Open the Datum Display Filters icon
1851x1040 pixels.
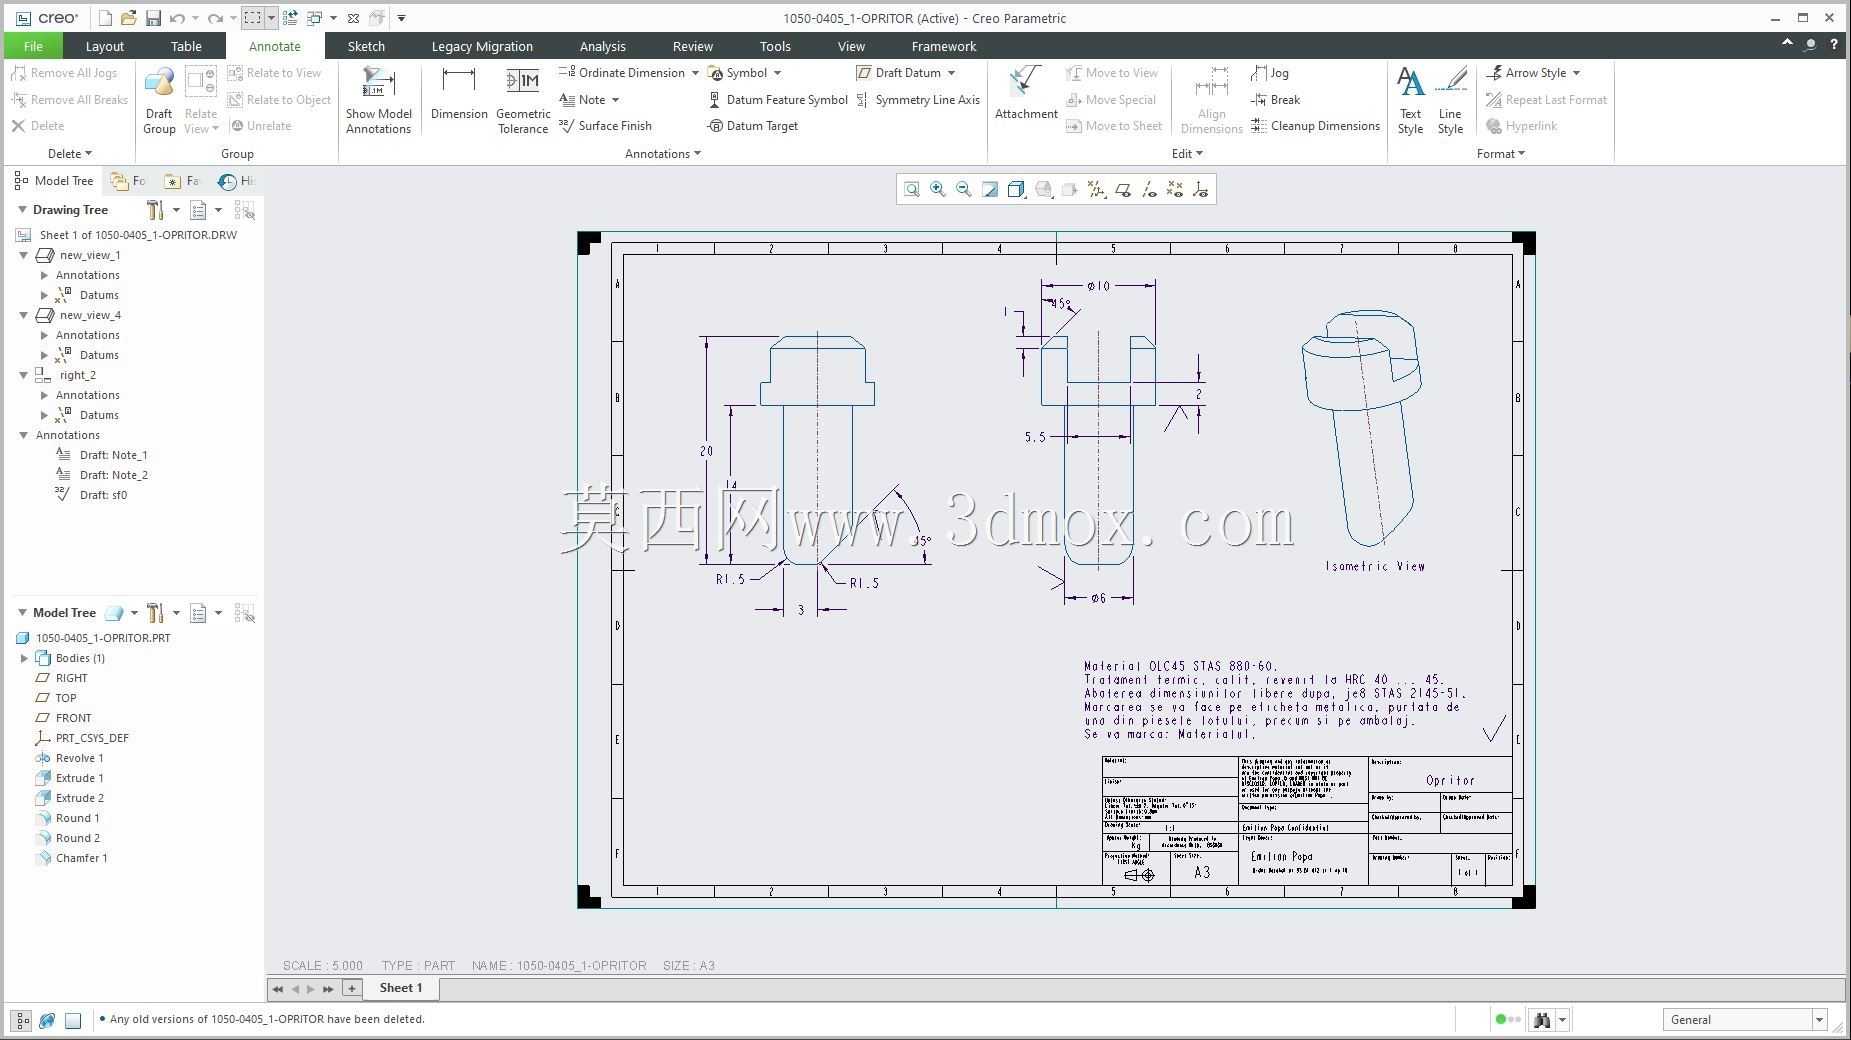click(x=1097, y=189)
